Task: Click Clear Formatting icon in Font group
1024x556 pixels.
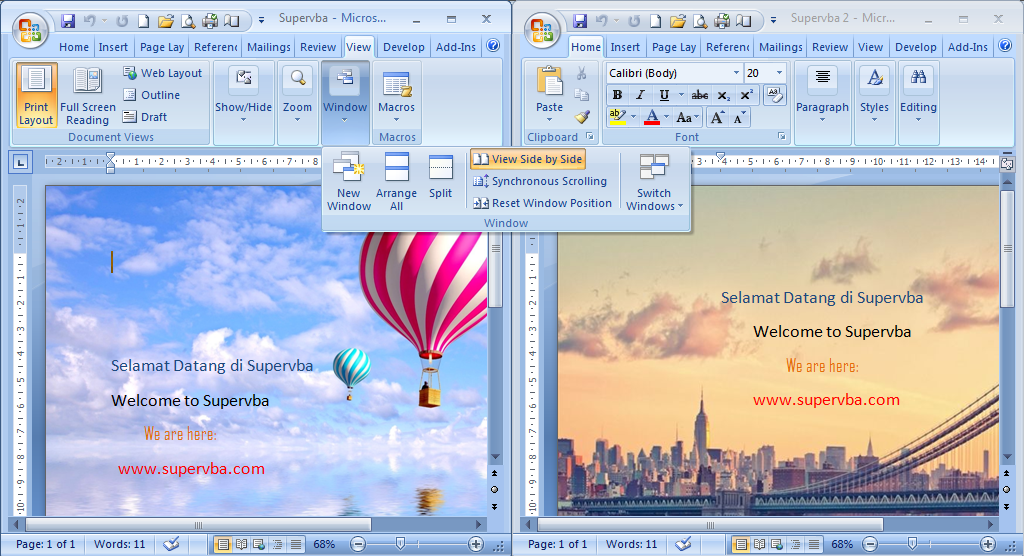Action: click(x=775, y=95)
